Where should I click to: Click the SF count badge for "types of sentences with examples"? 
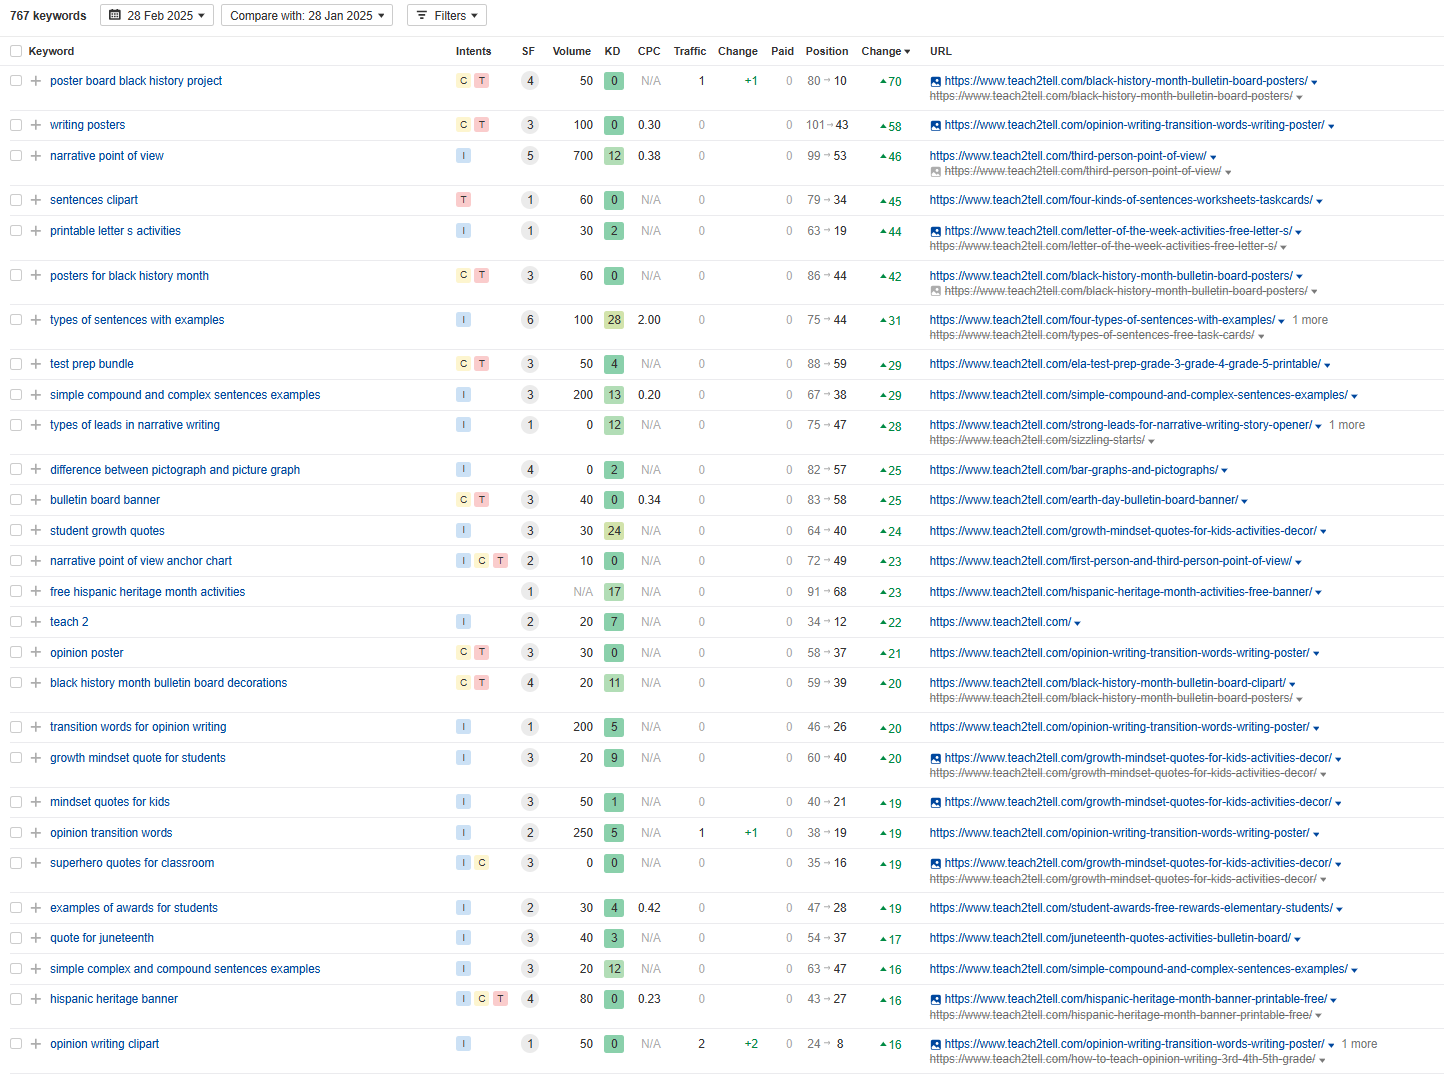530,320
